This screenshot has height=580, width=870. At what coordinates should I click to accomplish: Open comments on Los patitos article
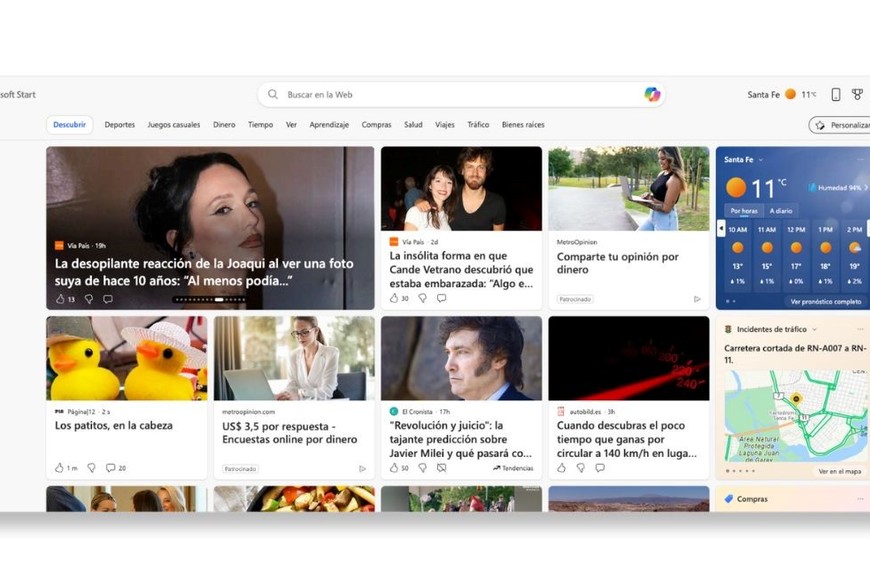pyautogui.click(x=111, y=468)
